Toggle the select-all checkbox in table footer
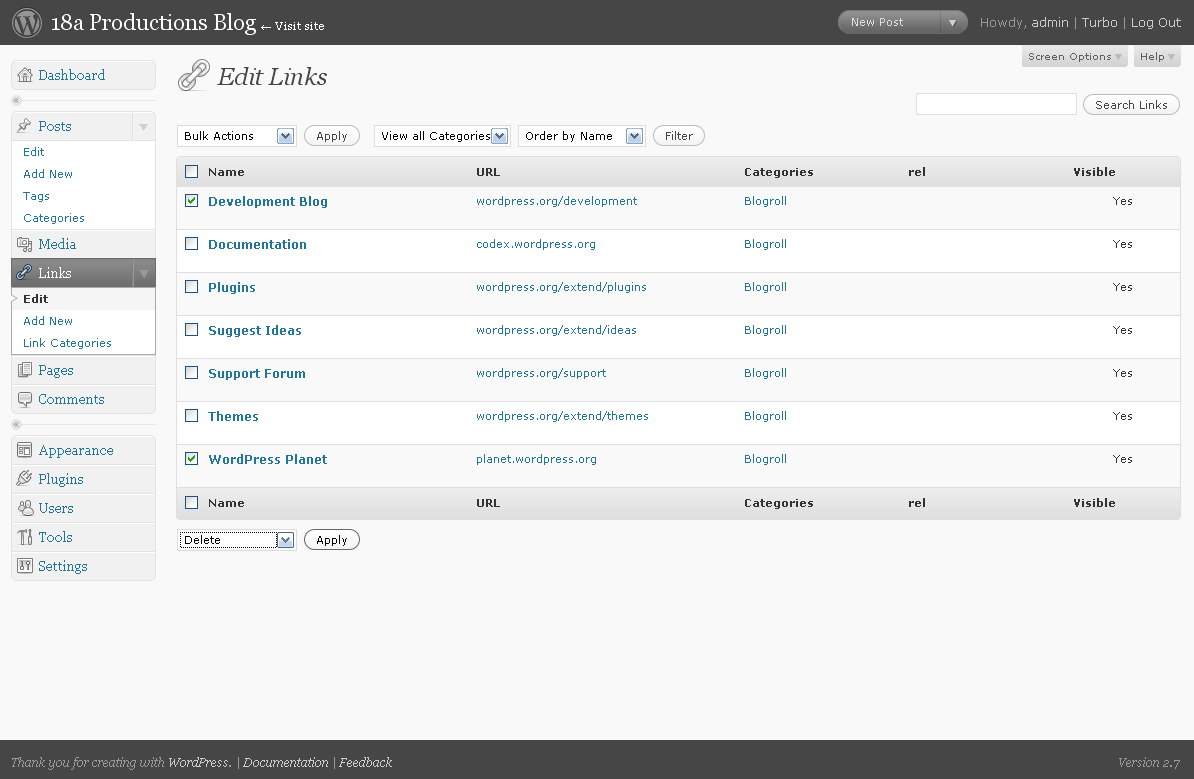 click(x=192, y=503)
